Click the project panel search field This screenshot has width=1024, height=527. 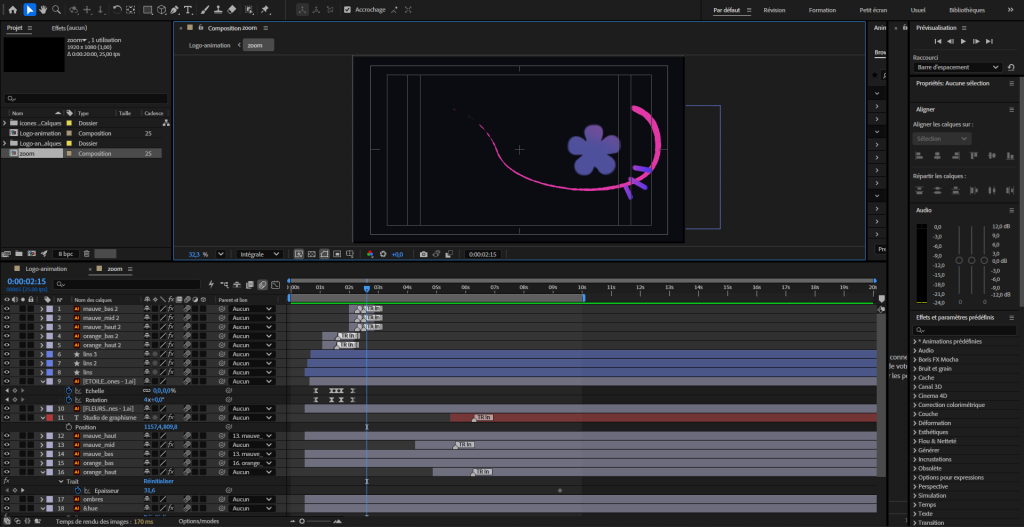(86, 99)
